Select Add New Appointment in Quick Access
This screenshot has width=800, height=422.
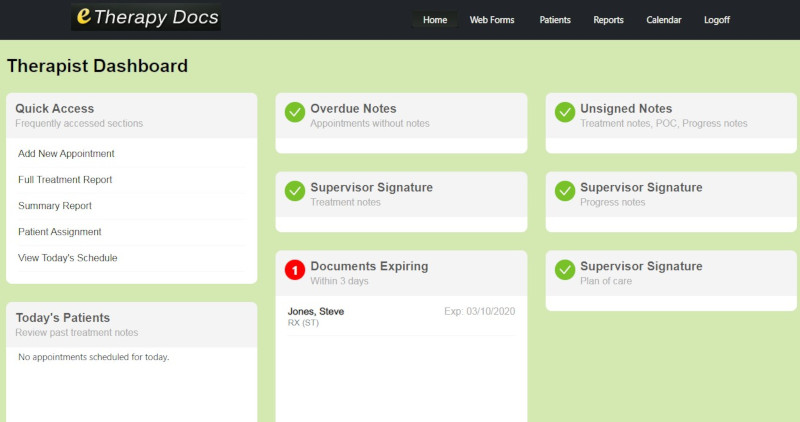pos(66,154)
